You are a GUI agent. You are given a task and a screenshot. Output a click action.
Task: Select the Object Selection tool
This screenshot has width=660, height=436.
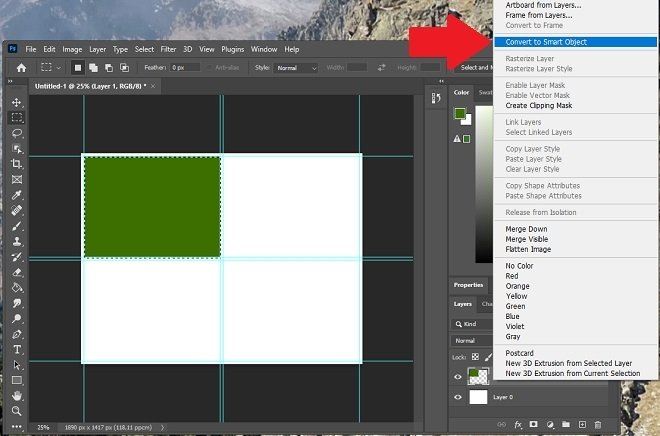point(17,149)
